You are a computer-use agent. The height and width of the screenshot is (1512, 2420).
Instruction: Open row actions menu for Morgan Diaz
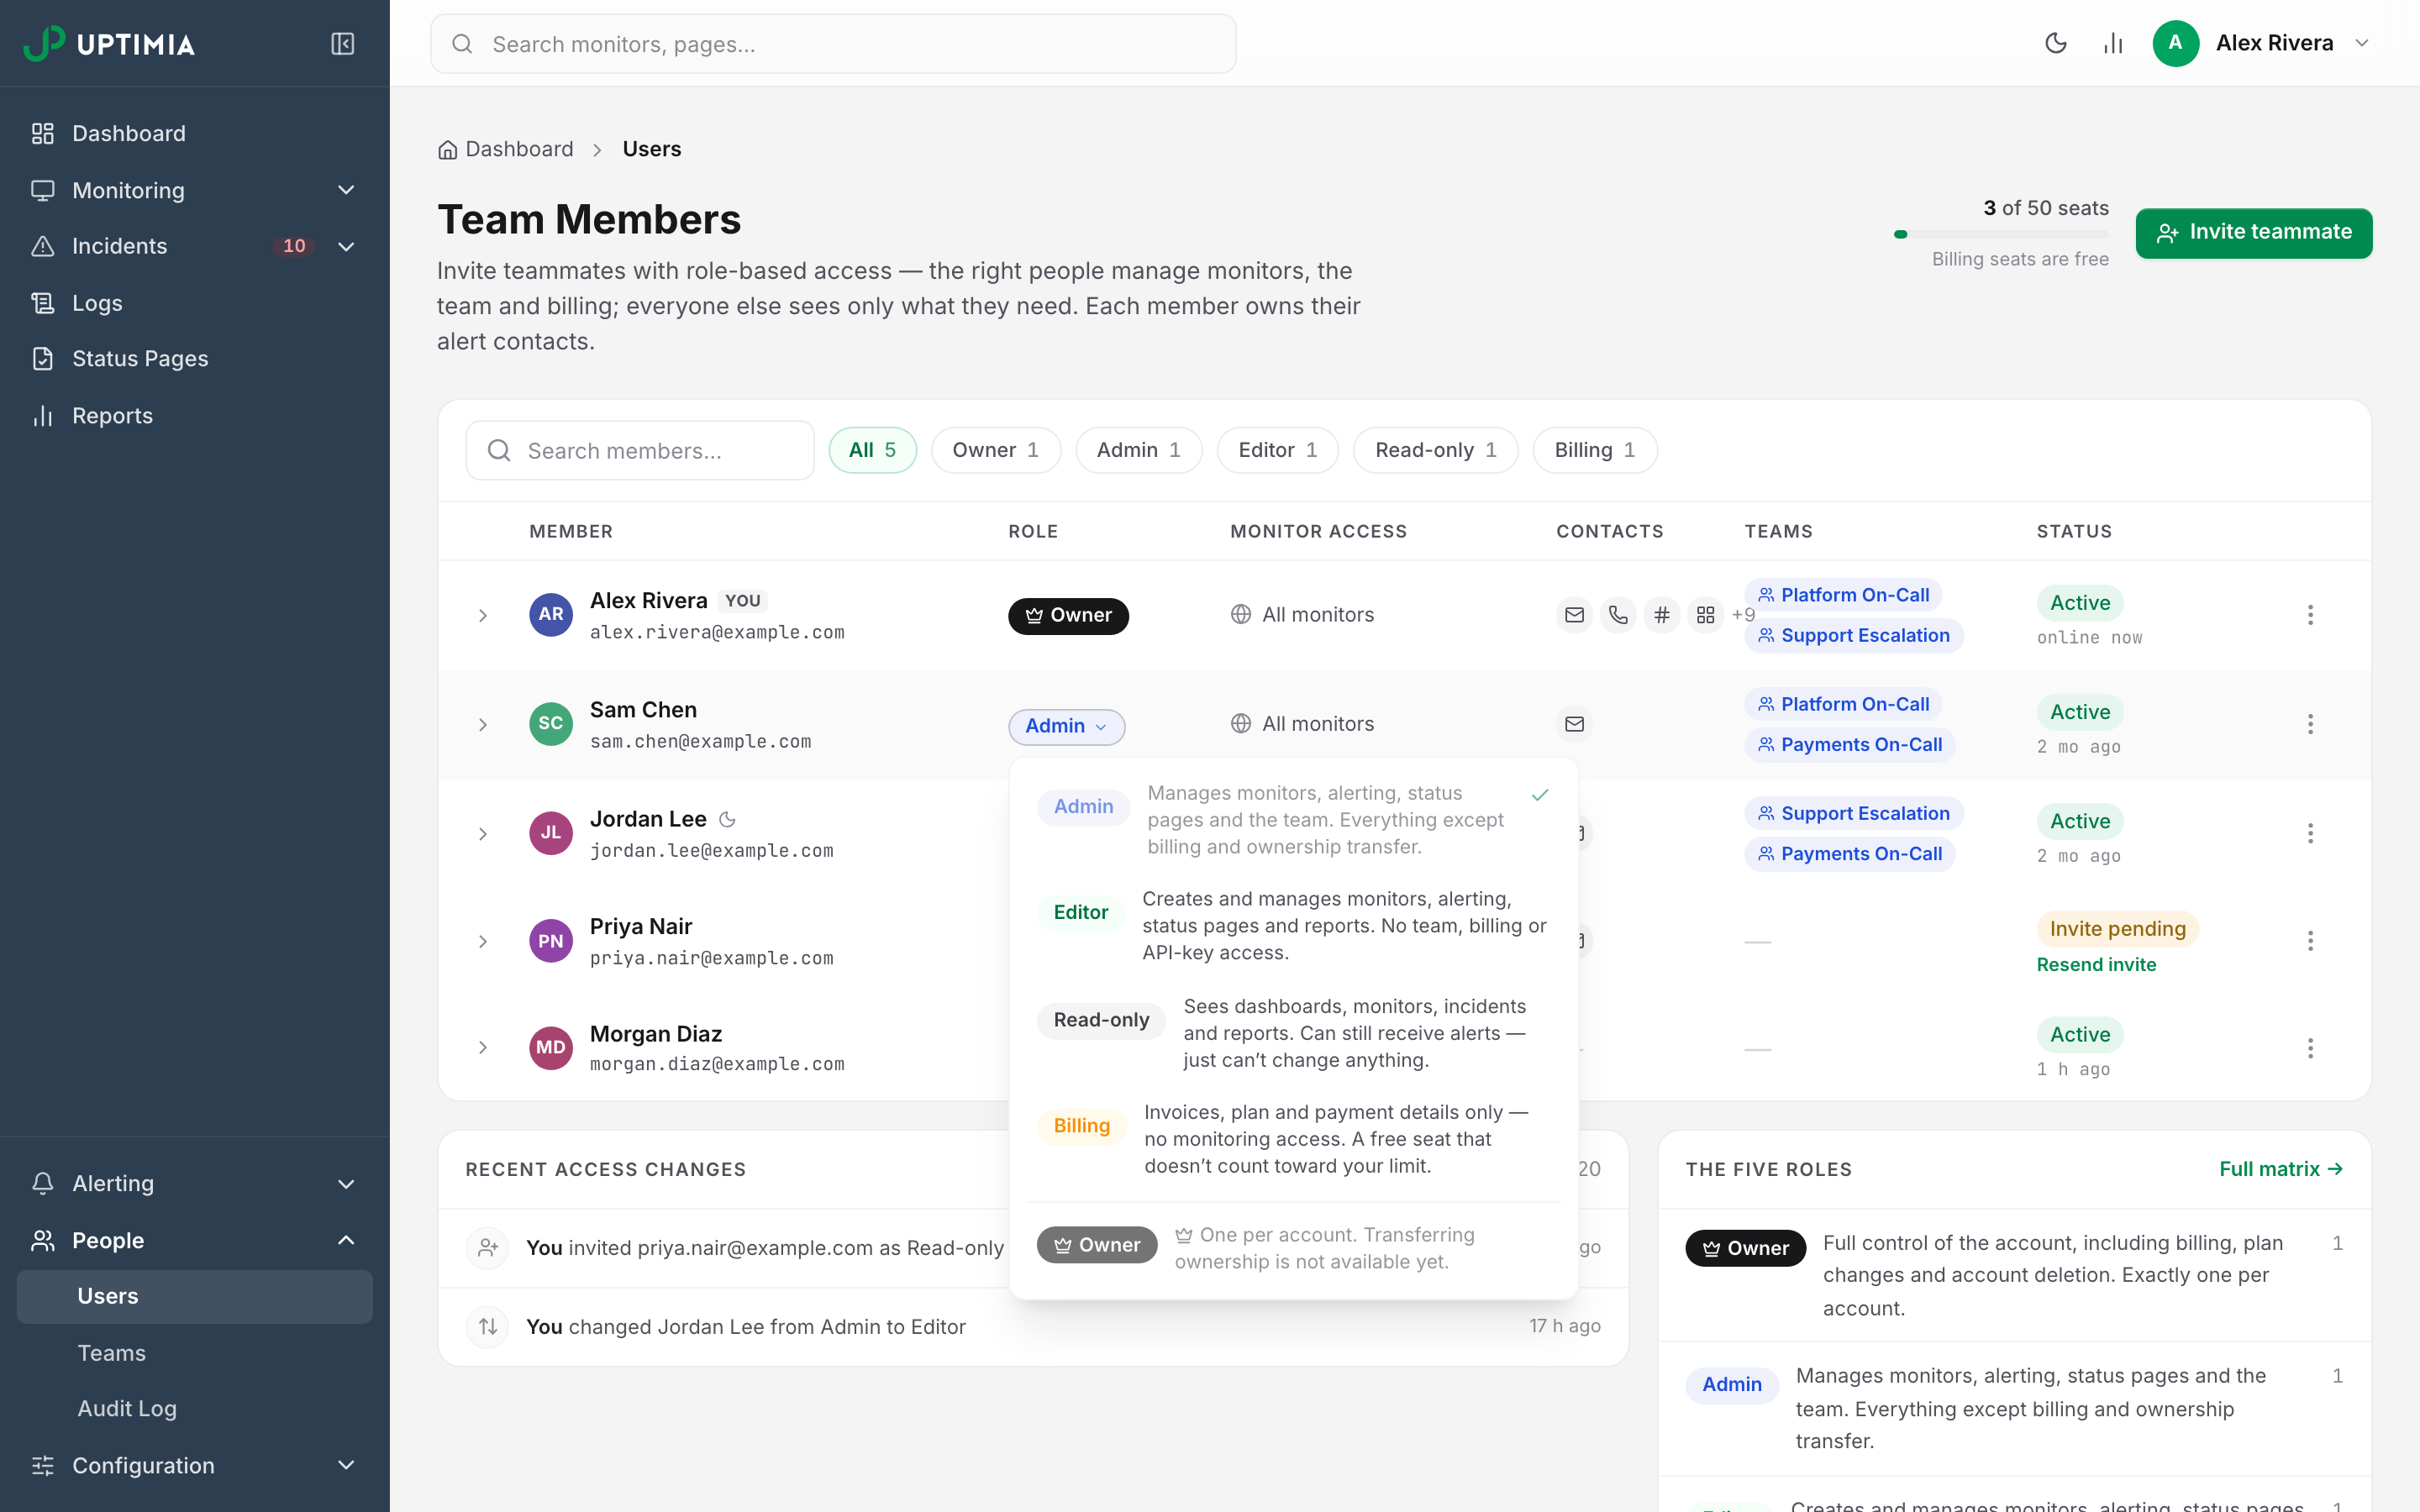2310,1048
